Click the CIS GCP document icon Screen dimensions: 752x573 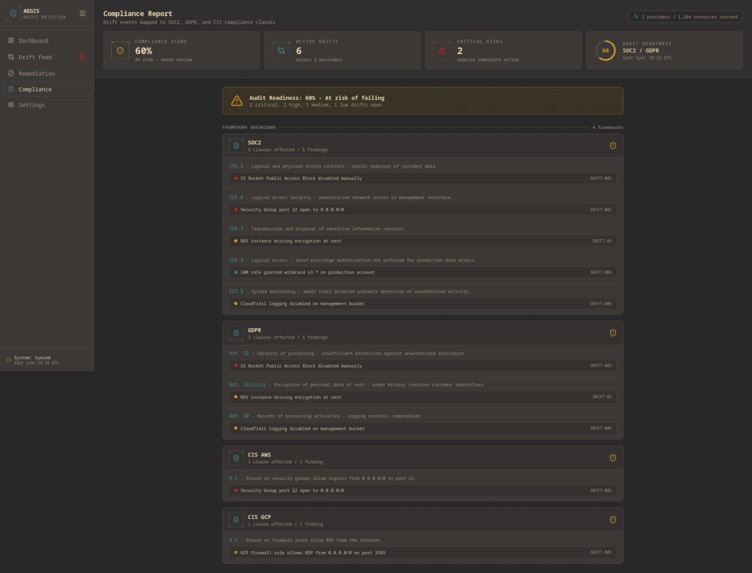tap(236, 520)
